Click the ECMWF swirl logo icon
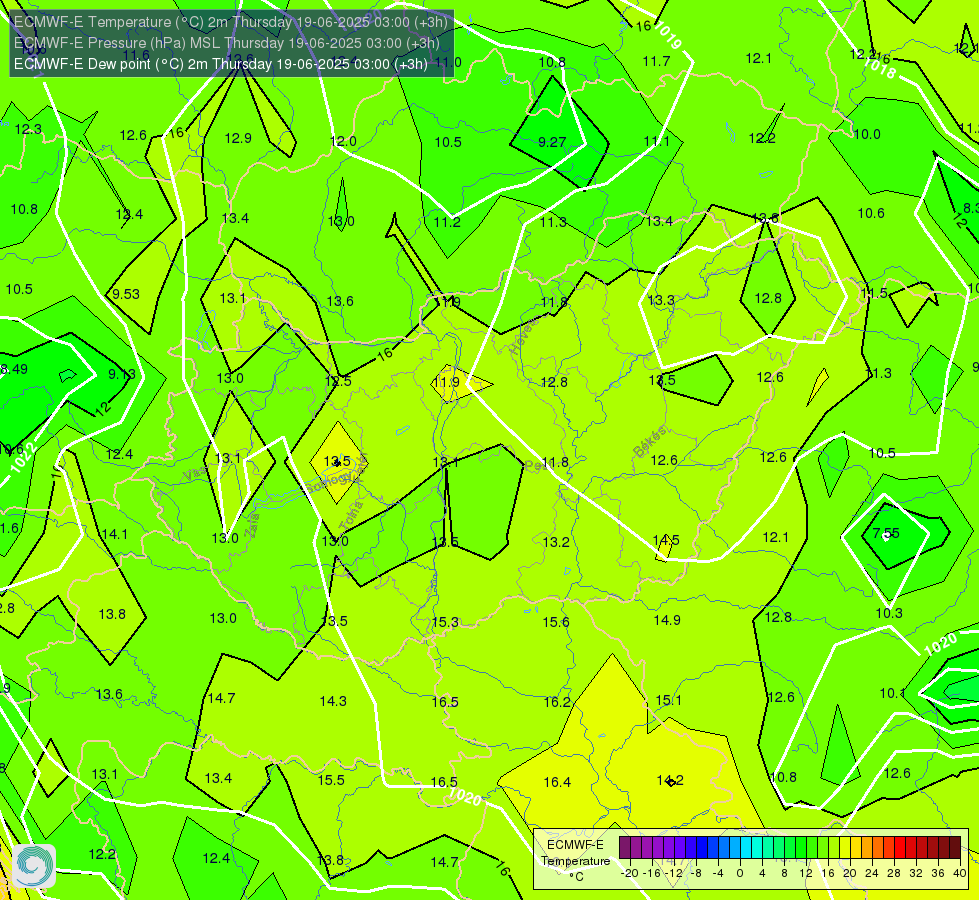 (34, 866)
